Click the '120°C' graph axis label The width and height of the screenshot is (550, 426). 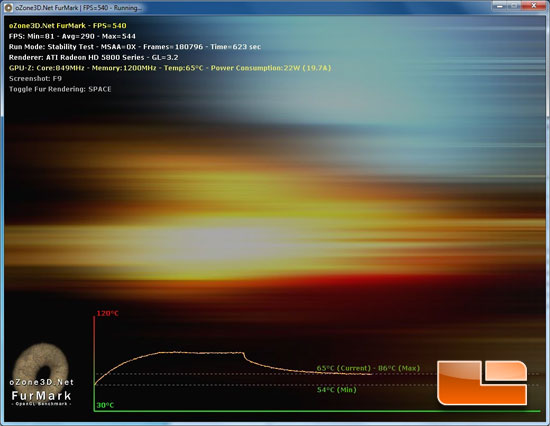108,313
